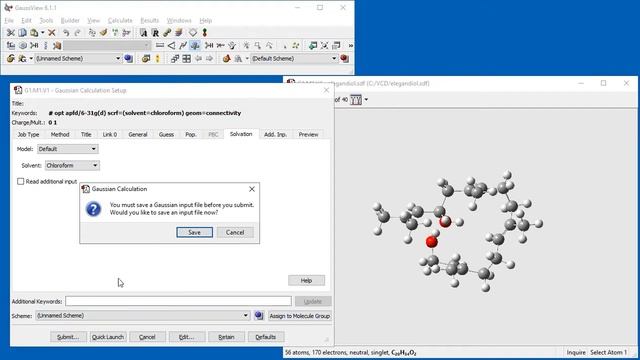
Task: Click the scheme sphere icon left of Assign to Molecule Group
Action: point(259,316)
